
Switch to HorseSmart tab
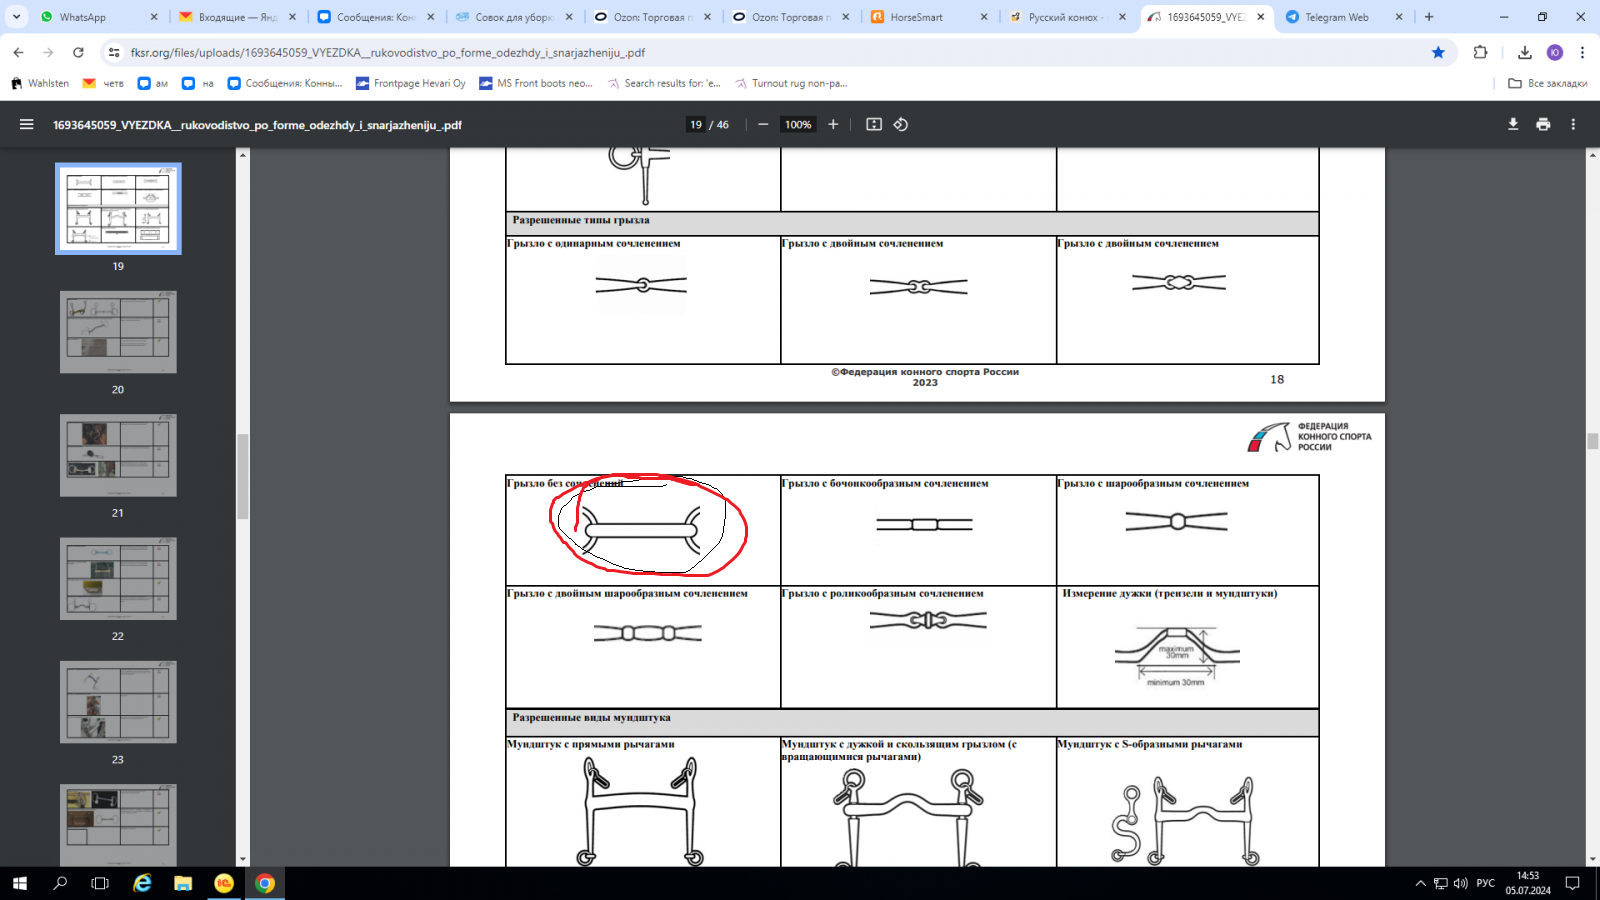929,17
